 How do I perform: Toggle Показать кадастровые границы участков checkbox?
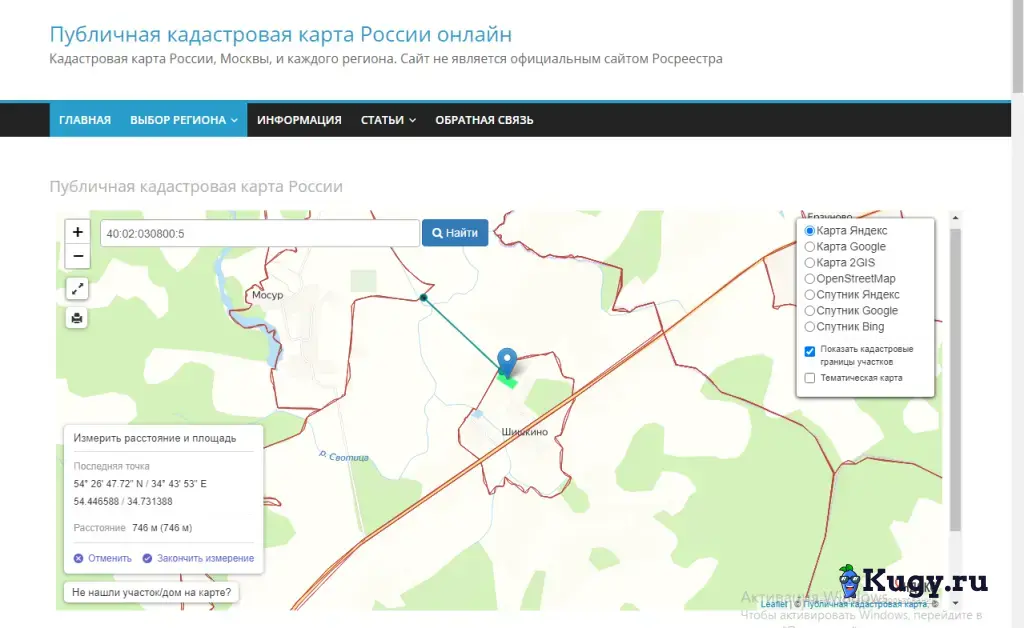point(810,351)
